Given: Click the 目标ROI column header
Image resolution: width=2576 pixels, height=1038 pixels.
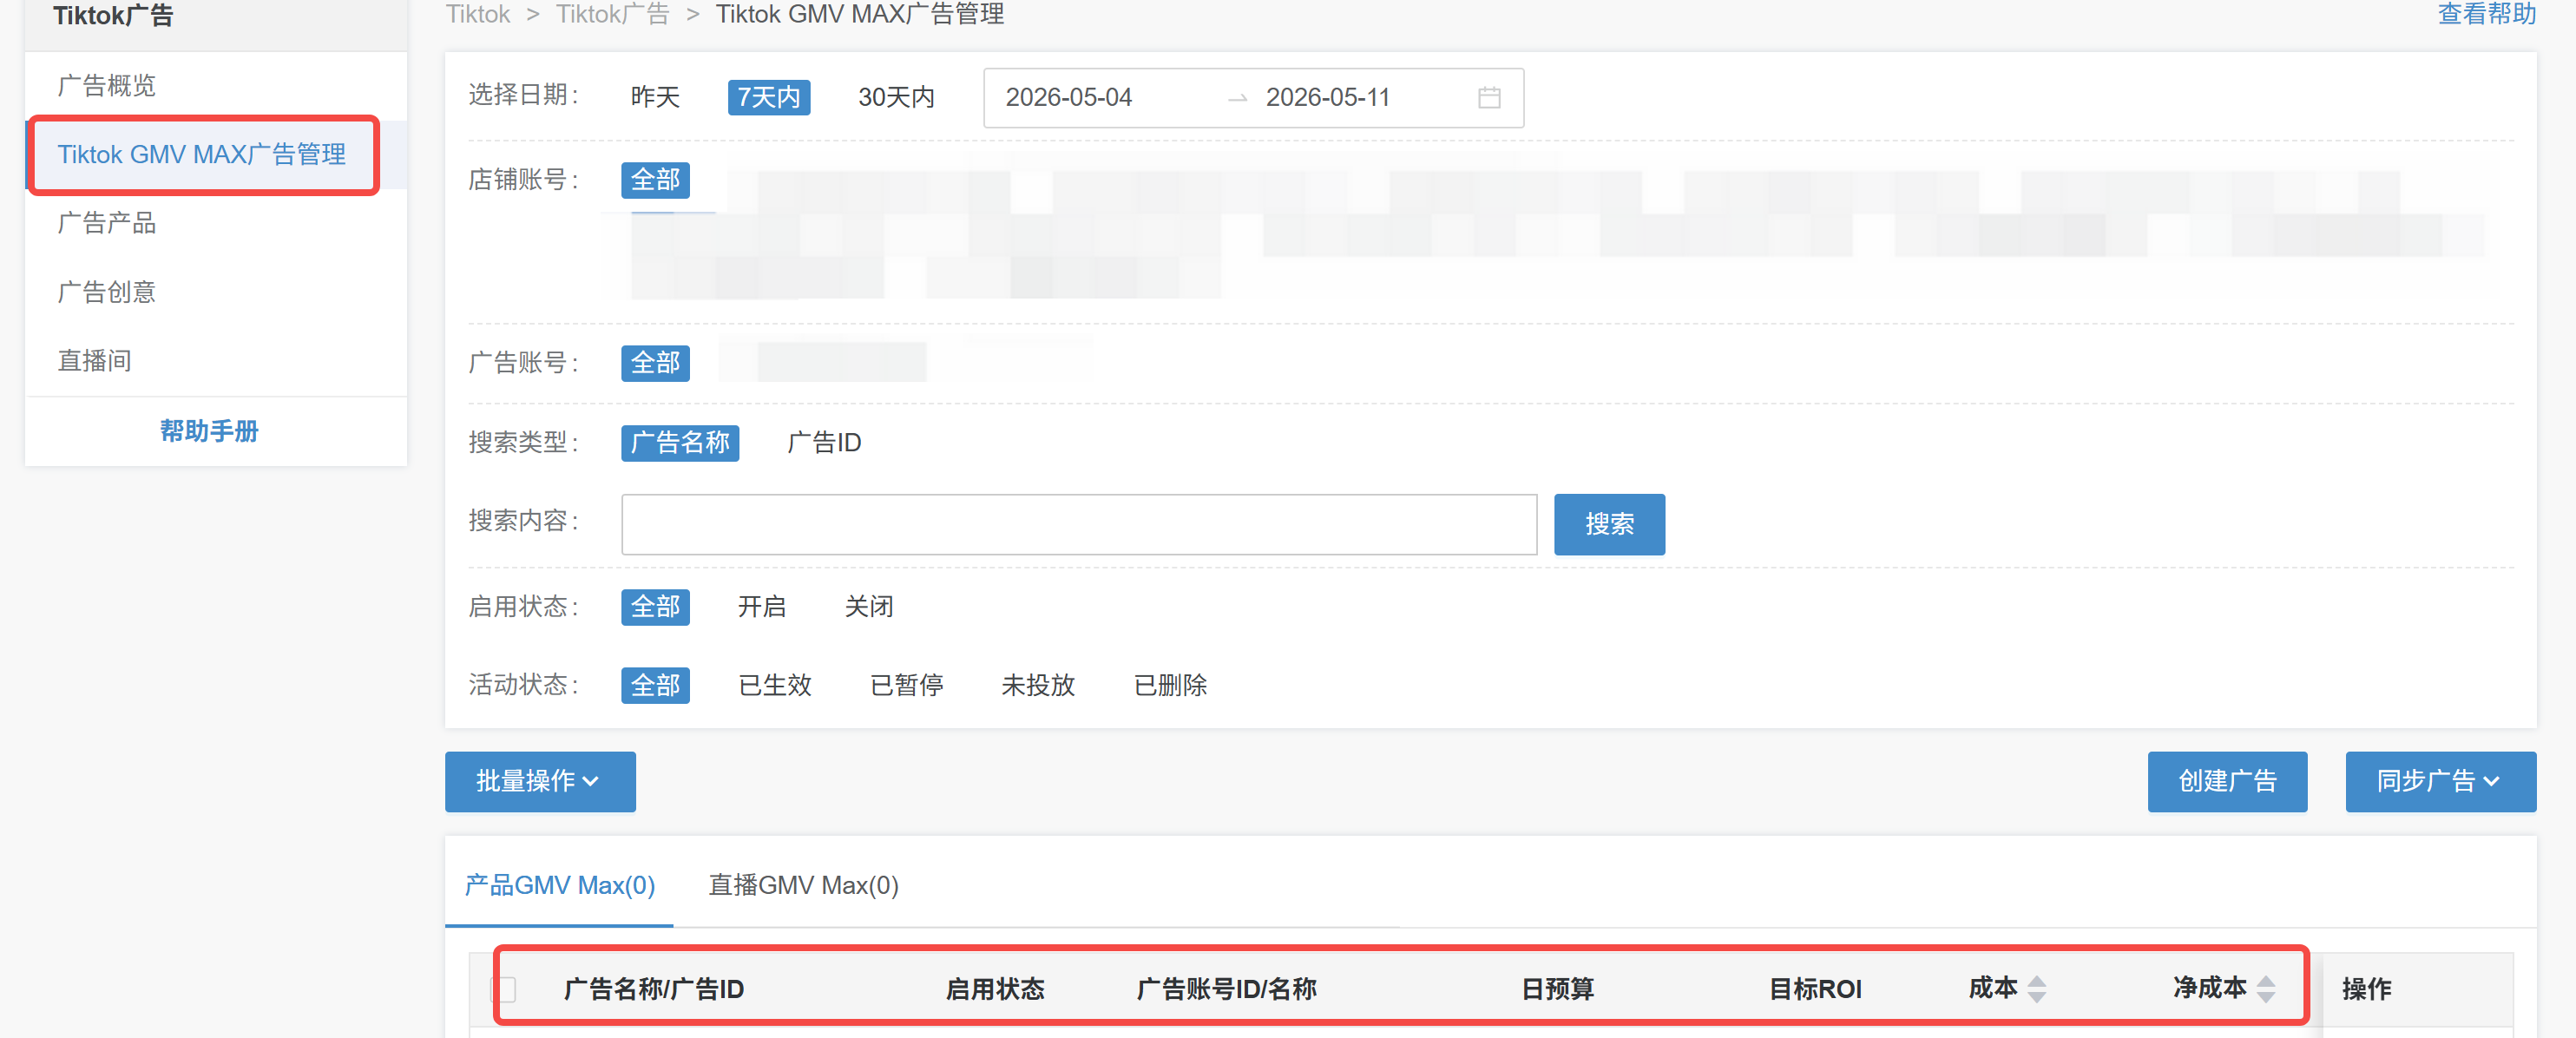Looking at the screenshot, I should 1815,989.
